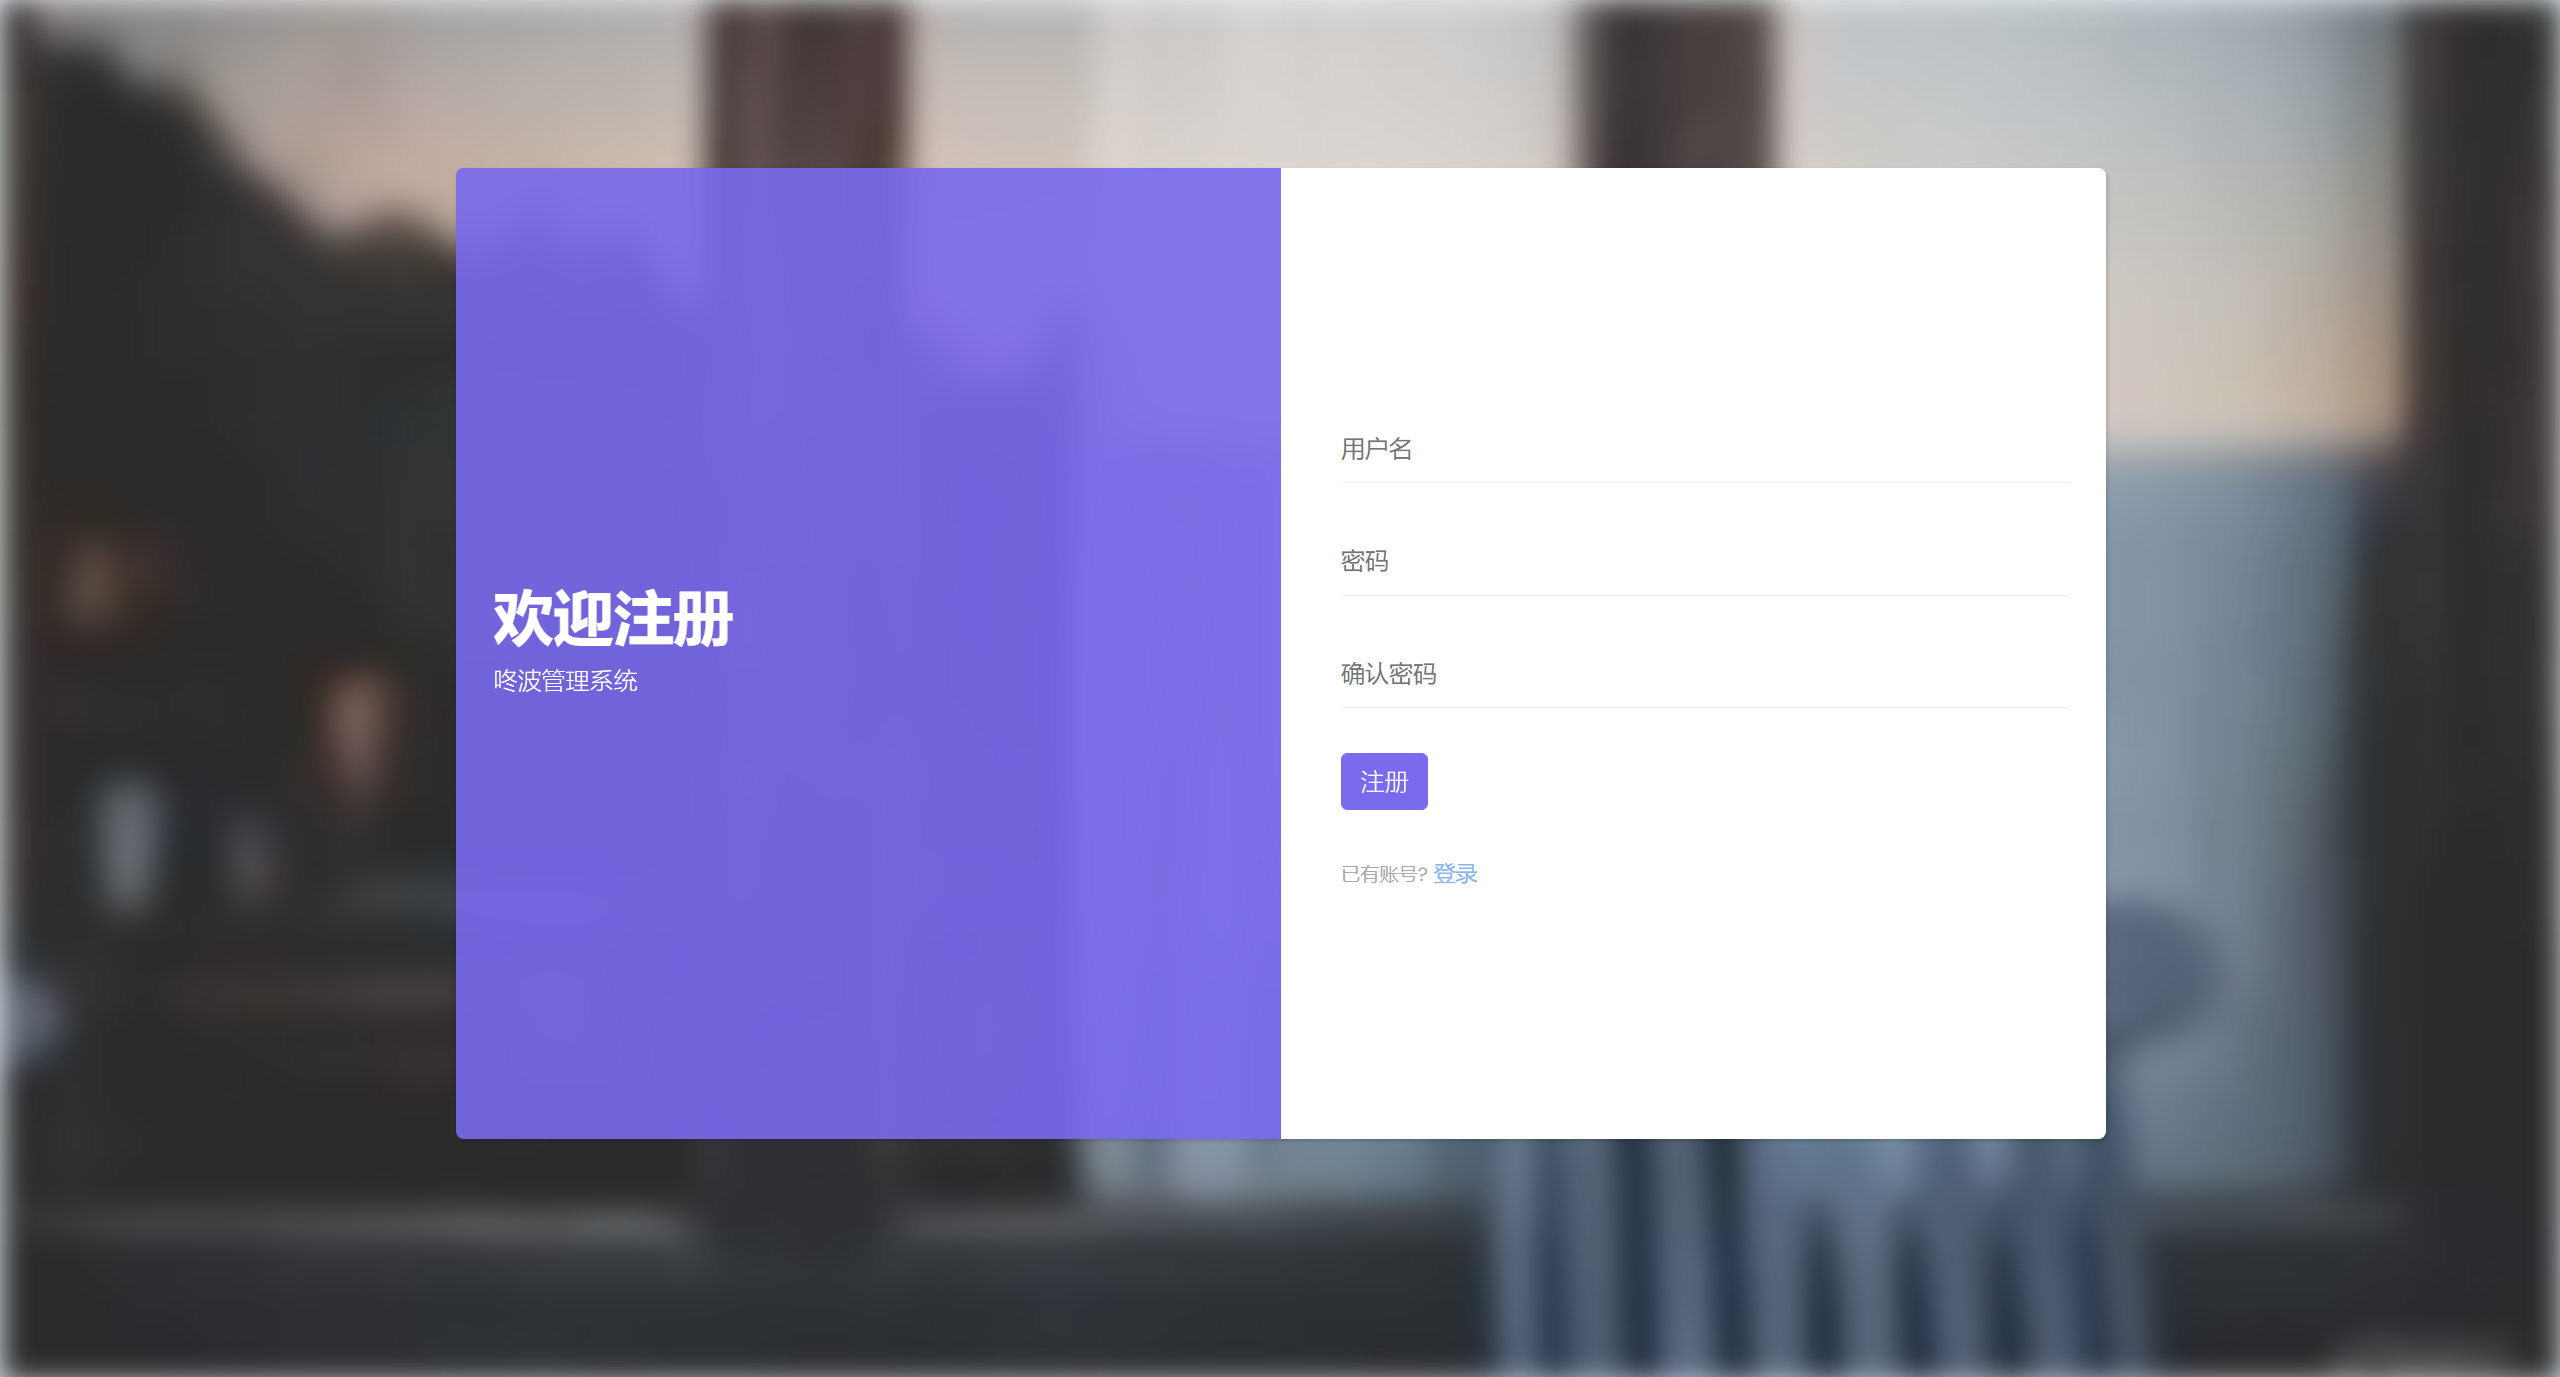2560x1377 pixels.
Task: Click the underline beneath the 确认密码 field
Action: tap(1703, 707)
